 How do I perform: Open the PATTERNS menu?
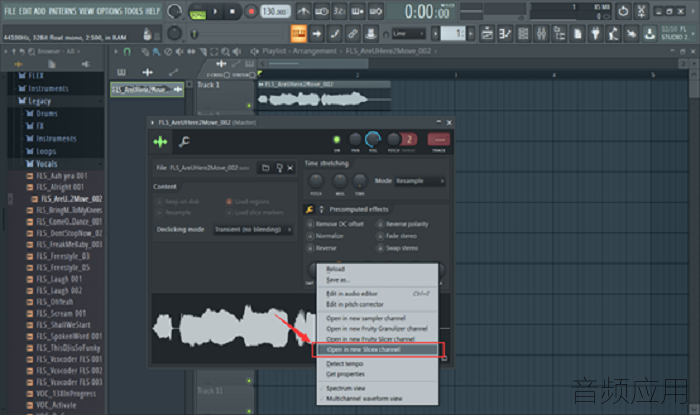[62, 11]
